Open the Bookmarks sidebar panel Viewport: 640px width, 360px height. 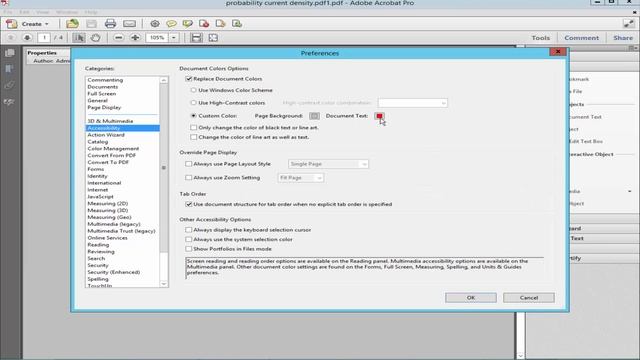(10, 69)
